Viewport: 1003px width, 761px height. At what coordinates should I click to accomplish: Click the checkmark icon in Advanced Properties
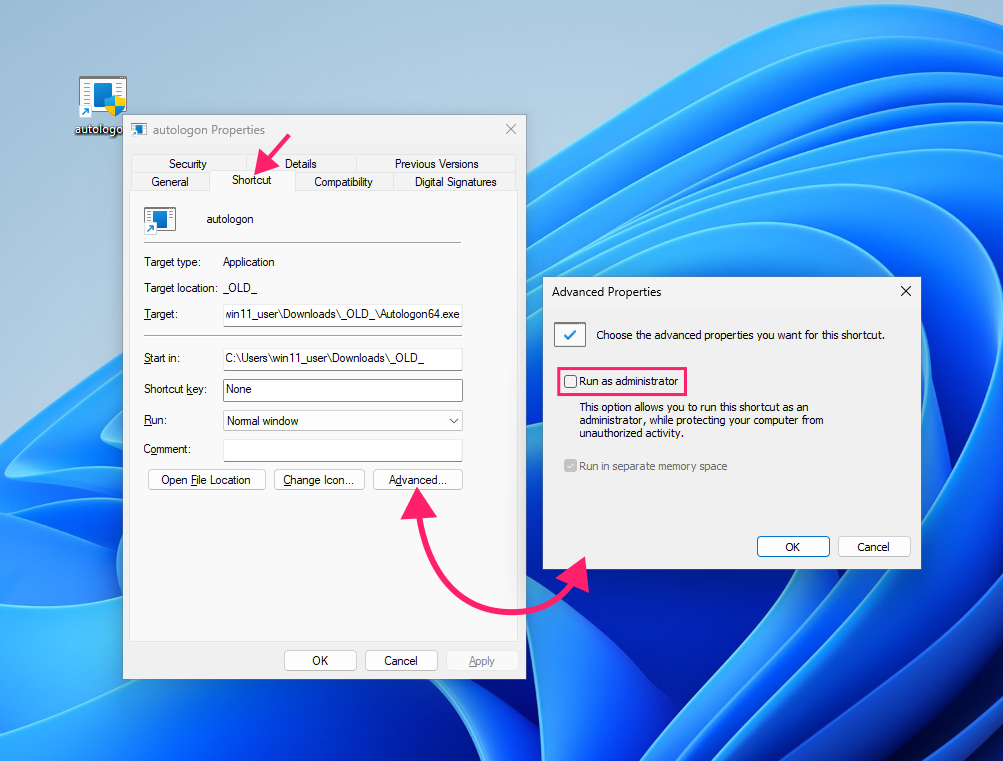570,334
